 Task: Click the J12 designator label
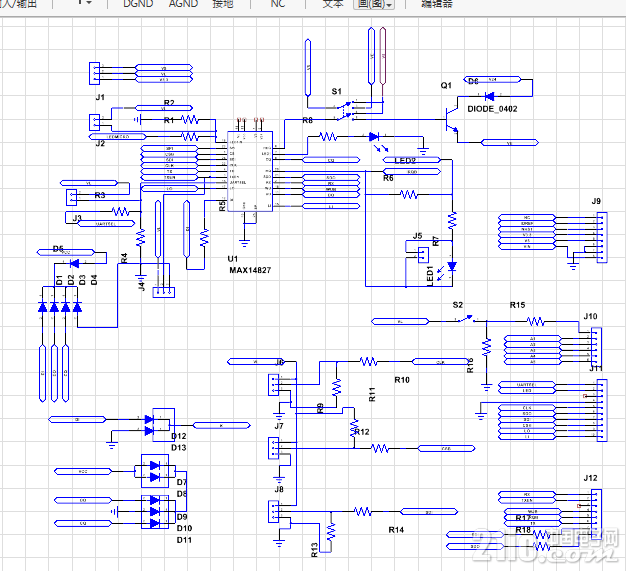point(590,478)
